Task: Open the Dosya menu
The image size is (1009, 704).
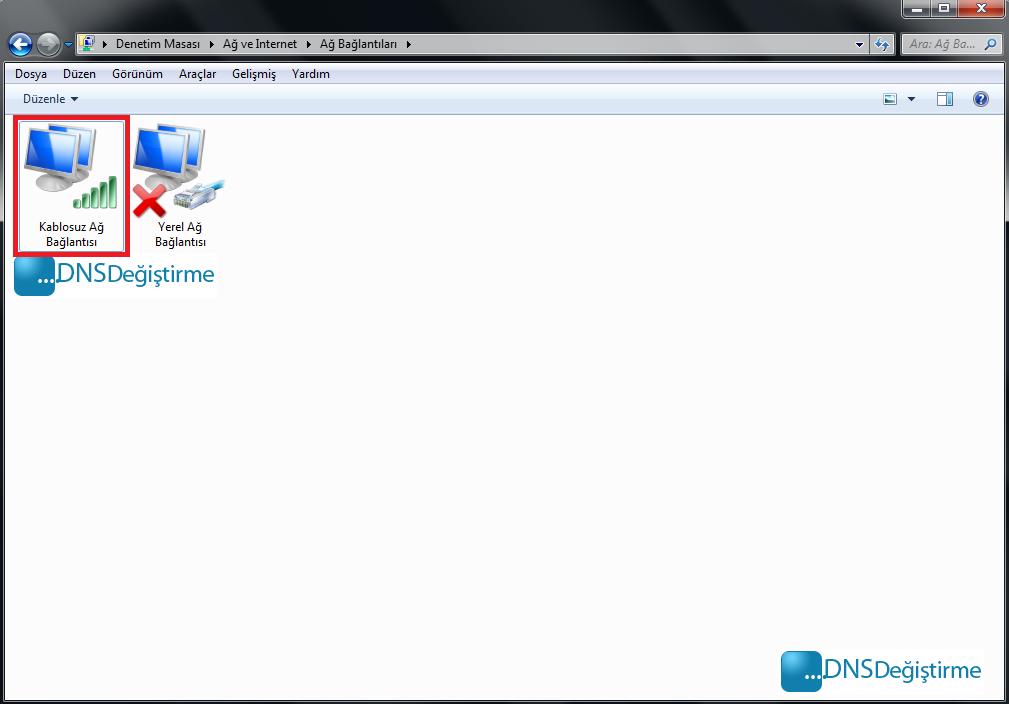Action: pyautogui.click(x=31, y=74)
